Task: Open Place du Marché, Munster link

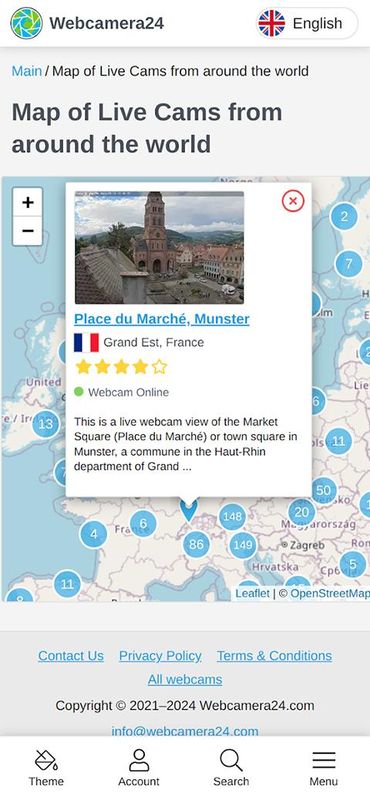Action: (x=162, y=319)
